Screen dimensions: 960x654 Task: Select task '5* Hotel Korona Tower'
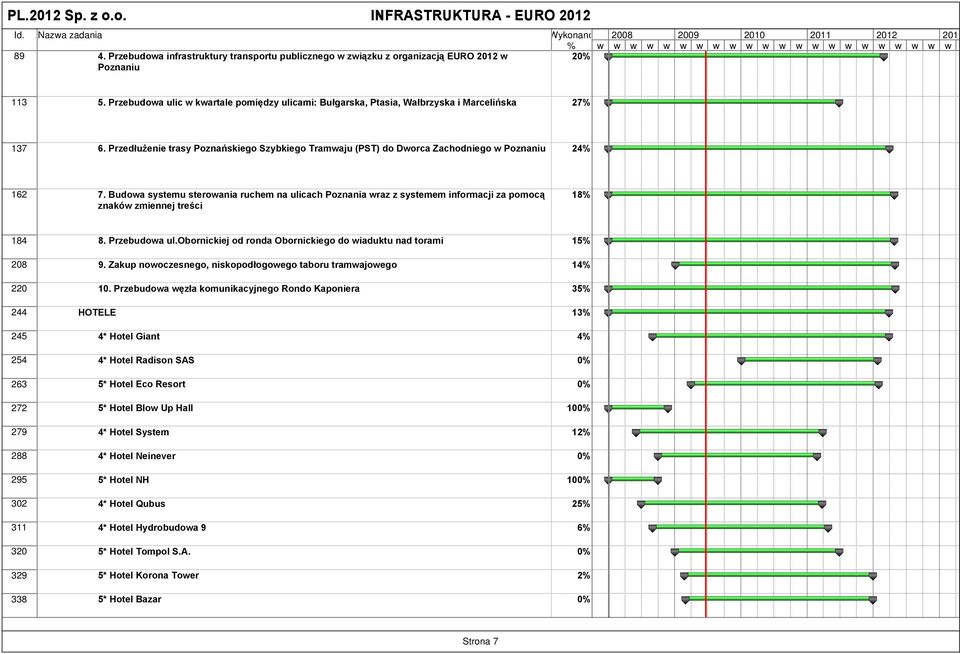(x=148, y=575)
